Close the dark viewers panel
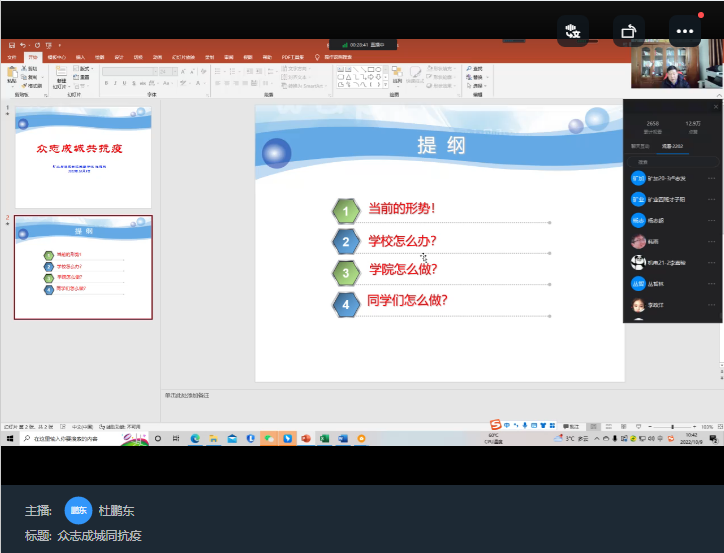724x553 pixels. pyautogui.click(x=715, y=107)
